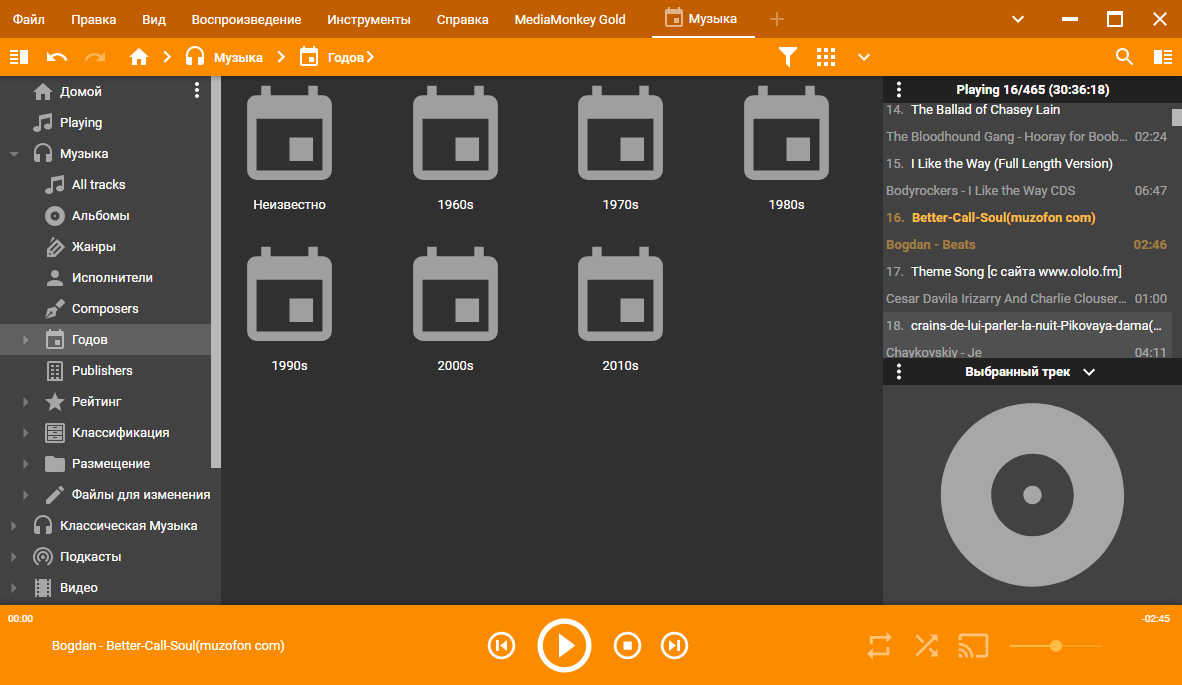Open the Правка menu
The image size is (1182, 685).
93,20
